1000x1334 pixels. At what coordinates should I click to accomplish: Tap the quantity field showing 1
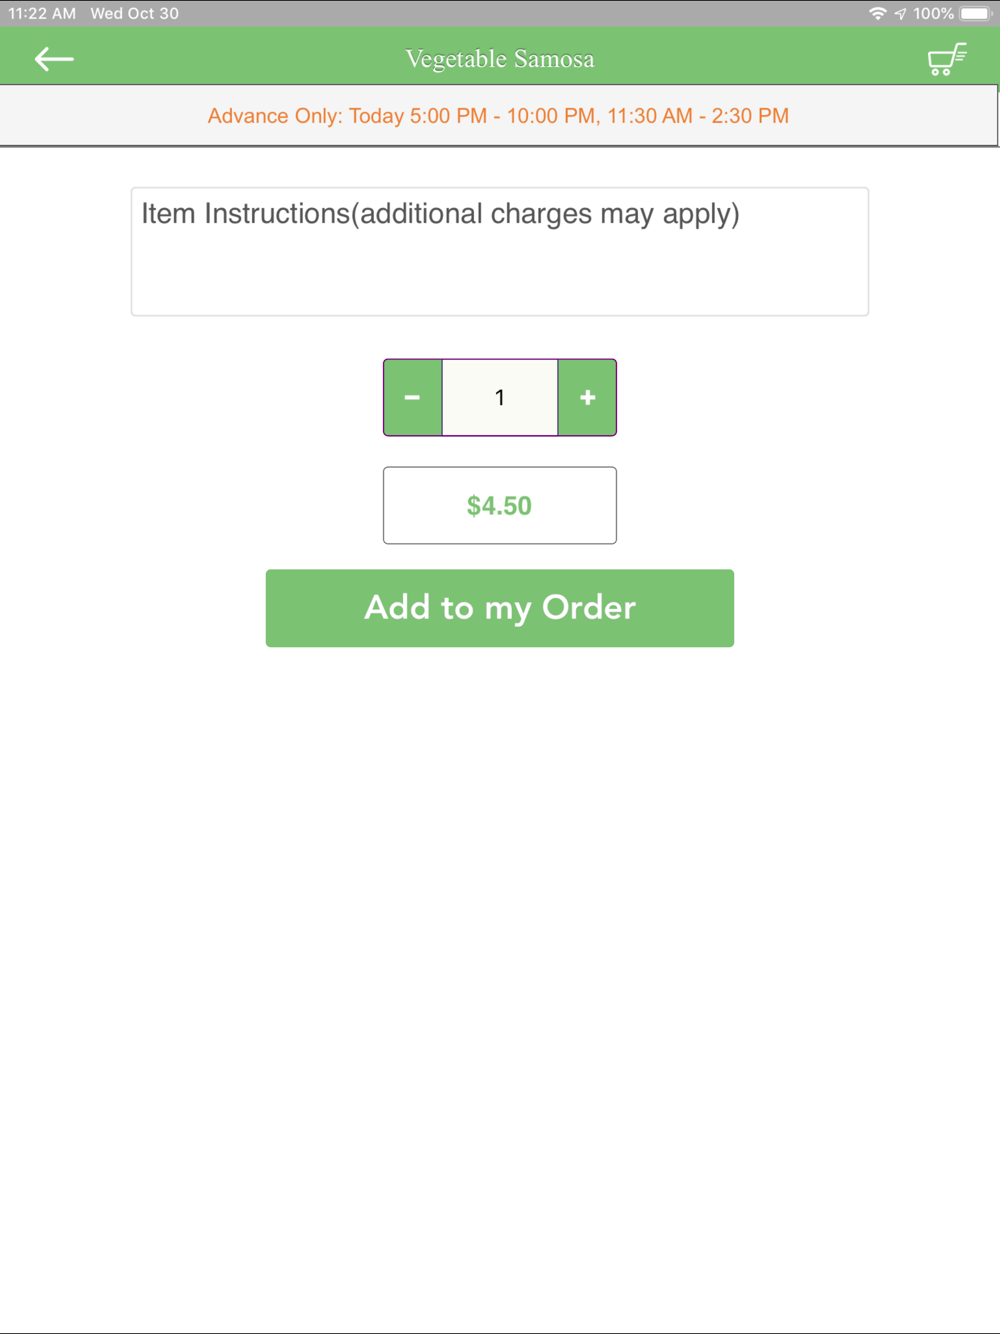tap(500, 398)
